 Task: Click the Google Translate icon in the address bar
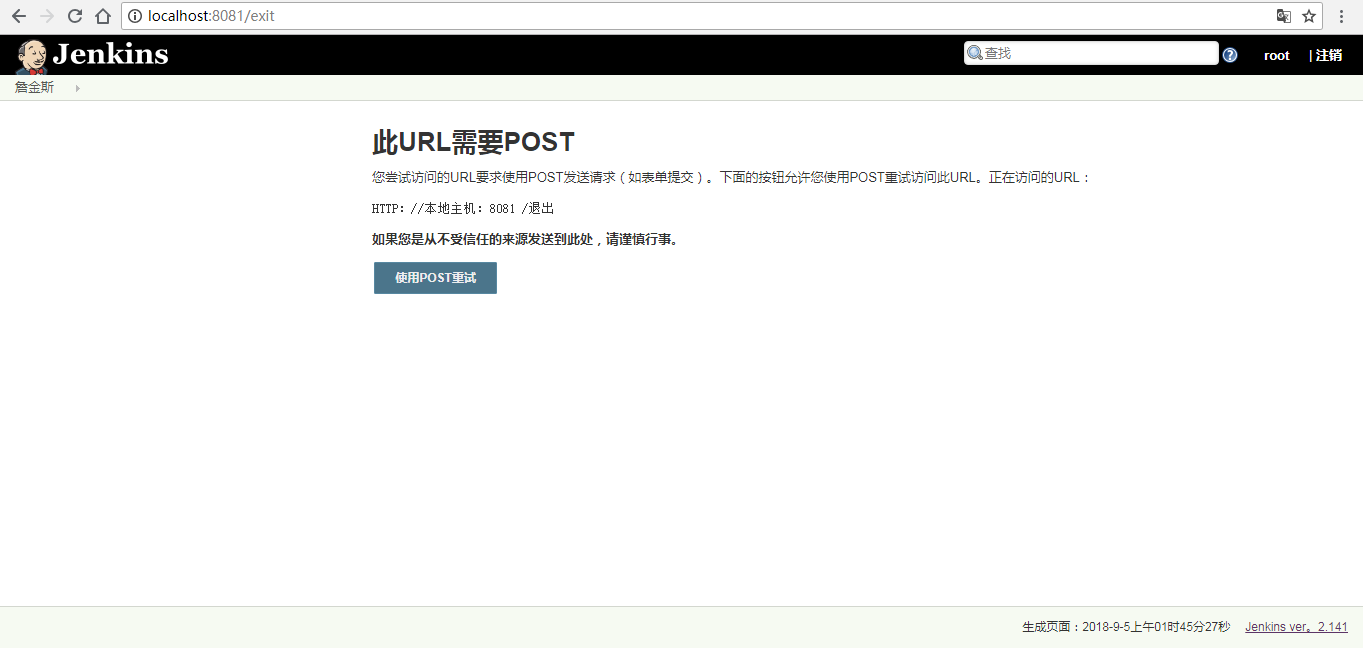coord(1283,16)
